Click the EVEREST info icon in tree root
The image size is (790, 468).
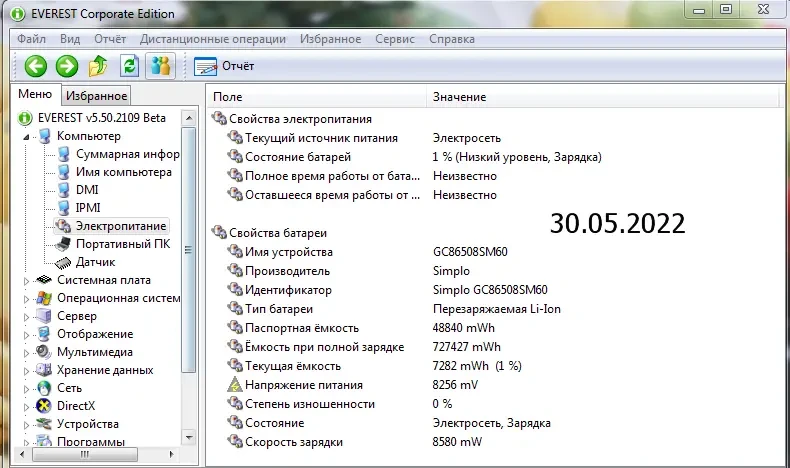(25, 118)
